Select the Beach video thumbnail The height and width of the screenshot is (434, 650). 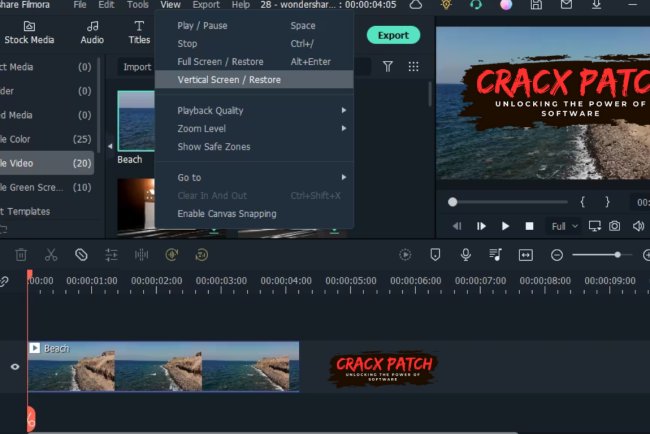(x=136, y=121)
